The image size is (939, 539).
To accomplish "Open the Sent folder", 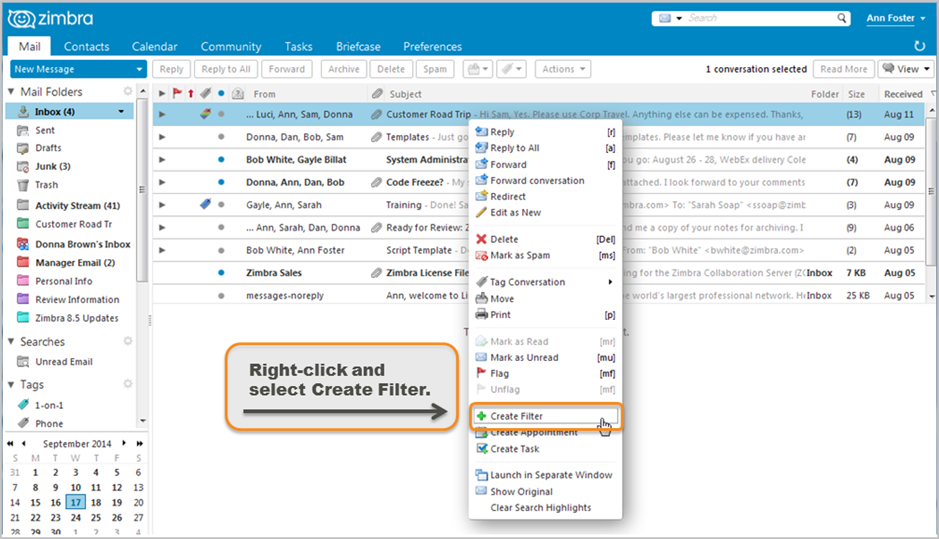I will [44, 130].
